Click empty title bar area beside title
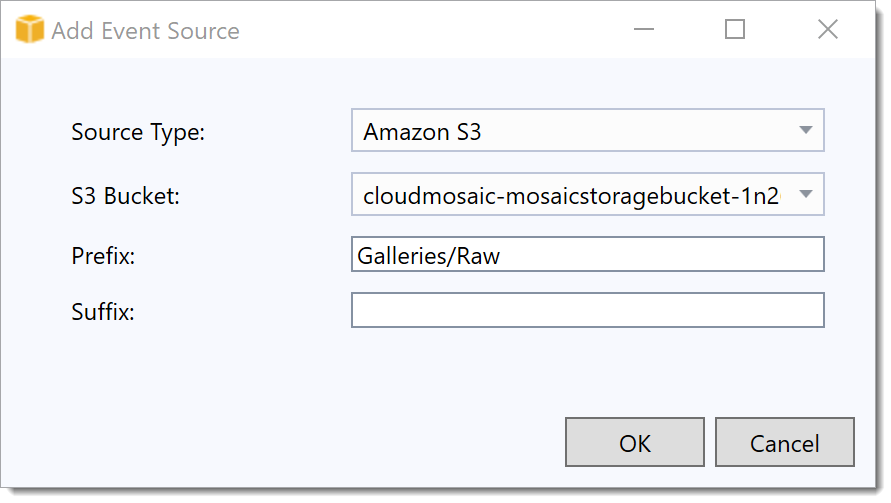Screen dimensions: 891x503 [x=432, y=30]
